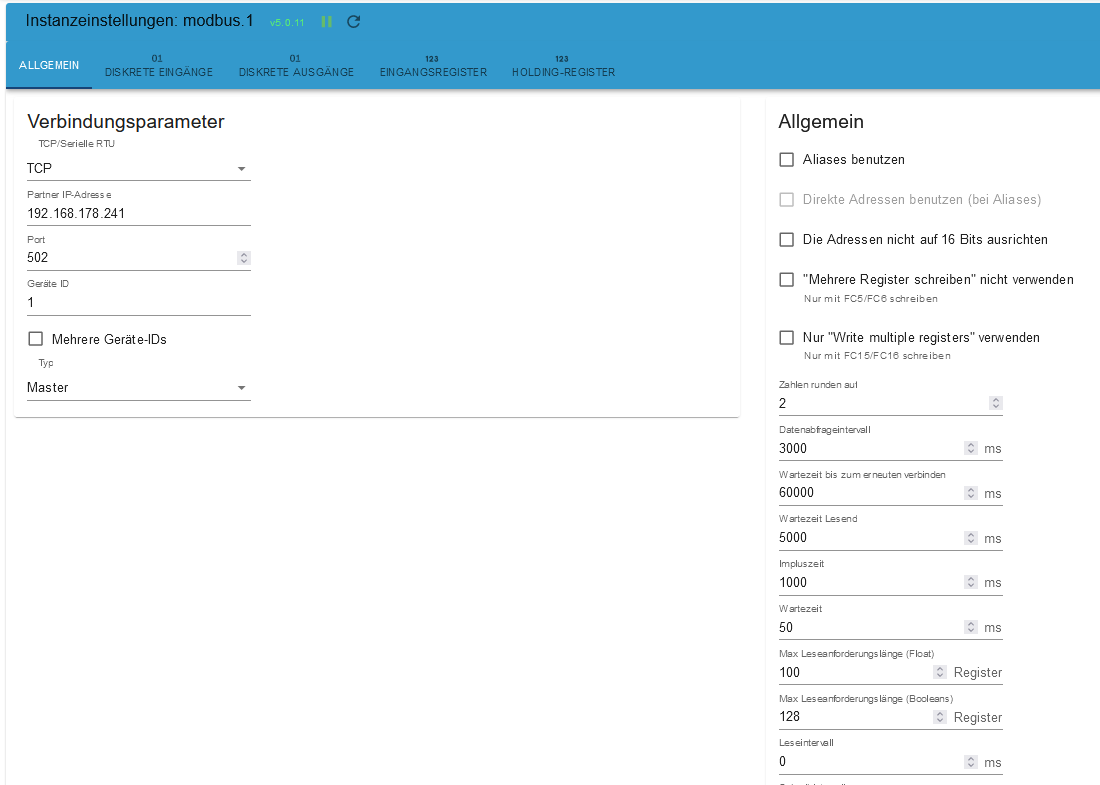Expand the Typ Master dropdown
This screenshot has height=785, width=1100.
(x=138, y=387)
